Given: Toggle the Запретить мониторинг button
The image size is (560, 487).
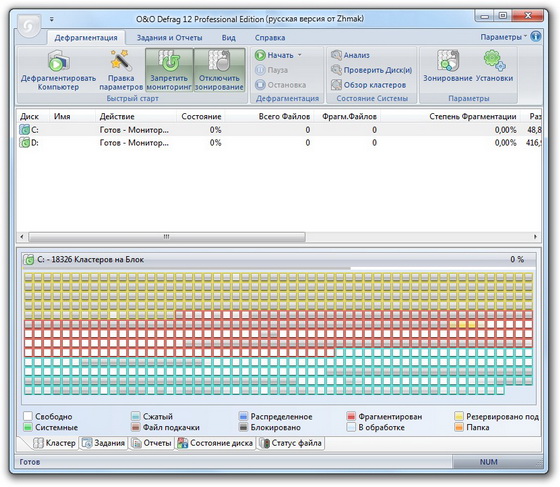Looking at the screenshot, I should click(x=169, y=70).
